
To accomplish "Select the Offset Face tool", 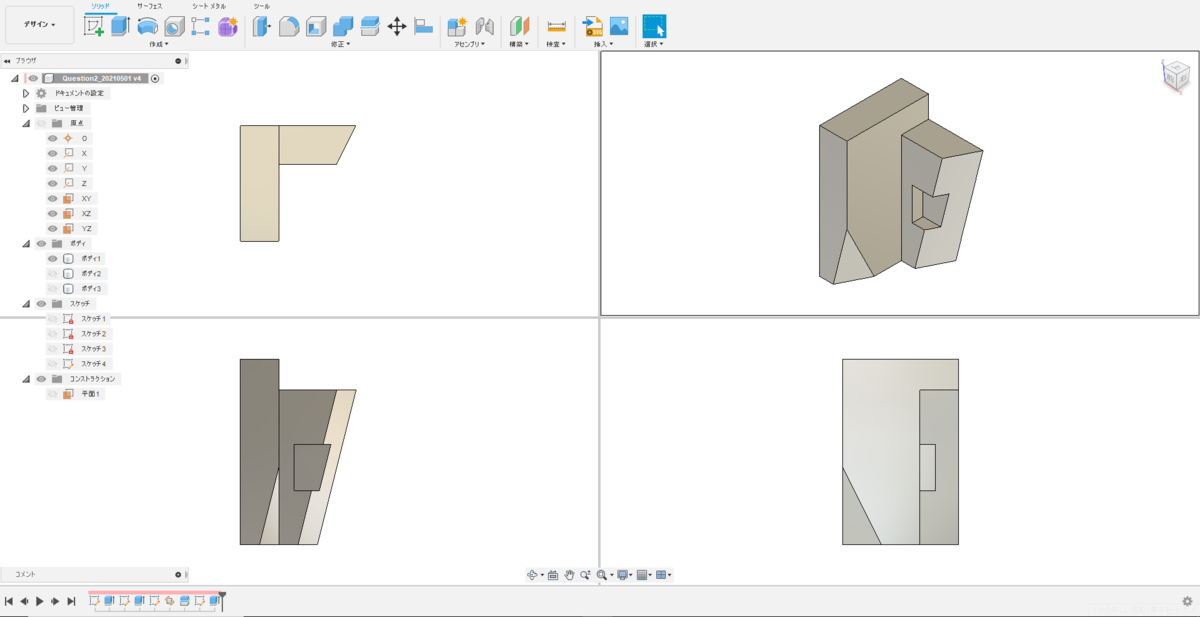I will click(370, 27).
